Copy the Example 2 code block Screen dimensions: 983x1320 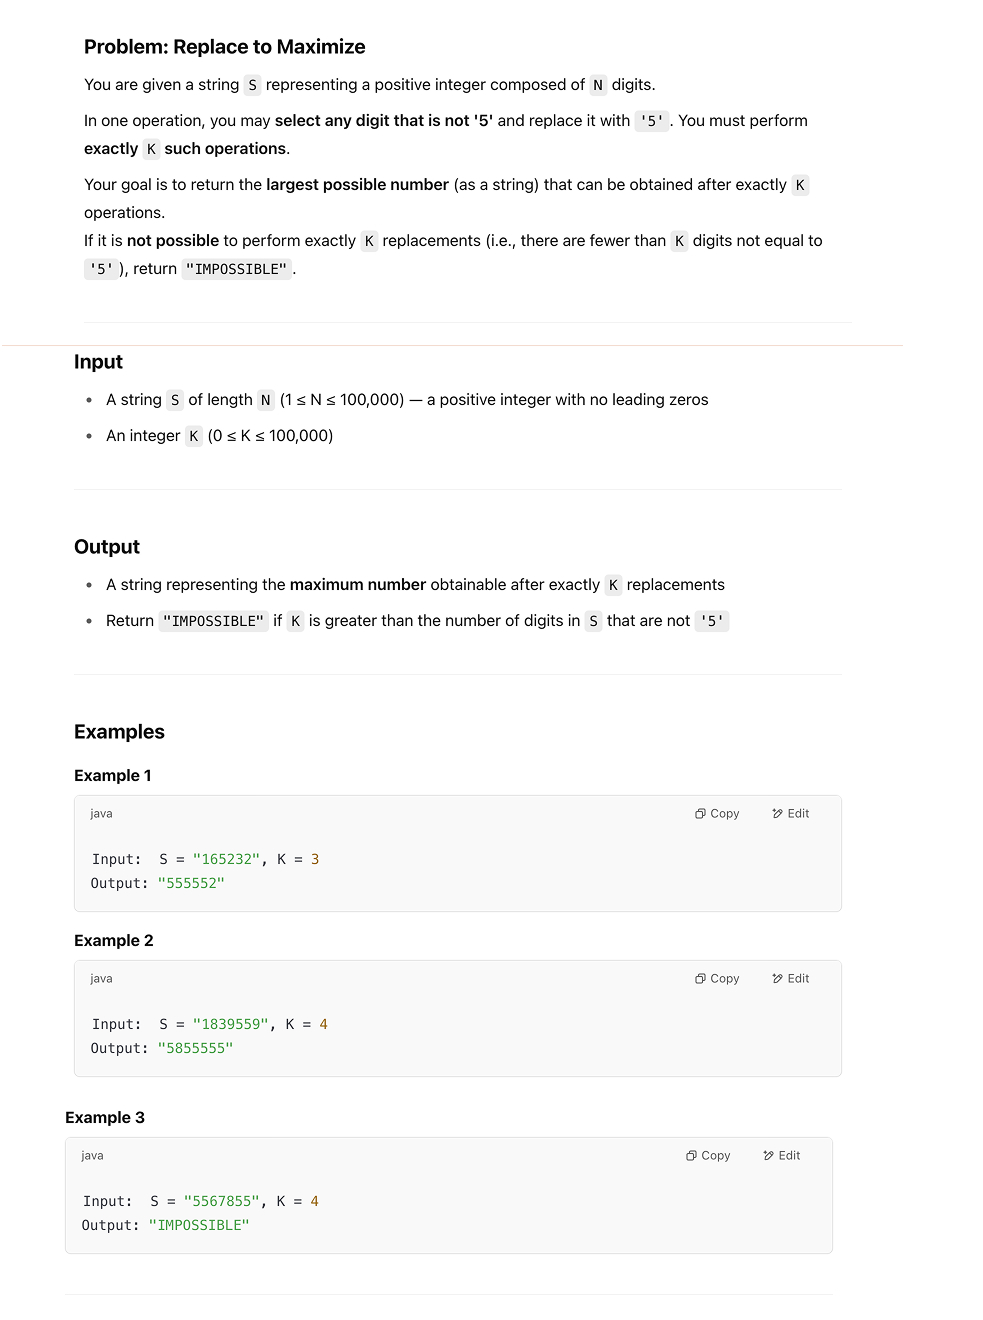[717, 979]
